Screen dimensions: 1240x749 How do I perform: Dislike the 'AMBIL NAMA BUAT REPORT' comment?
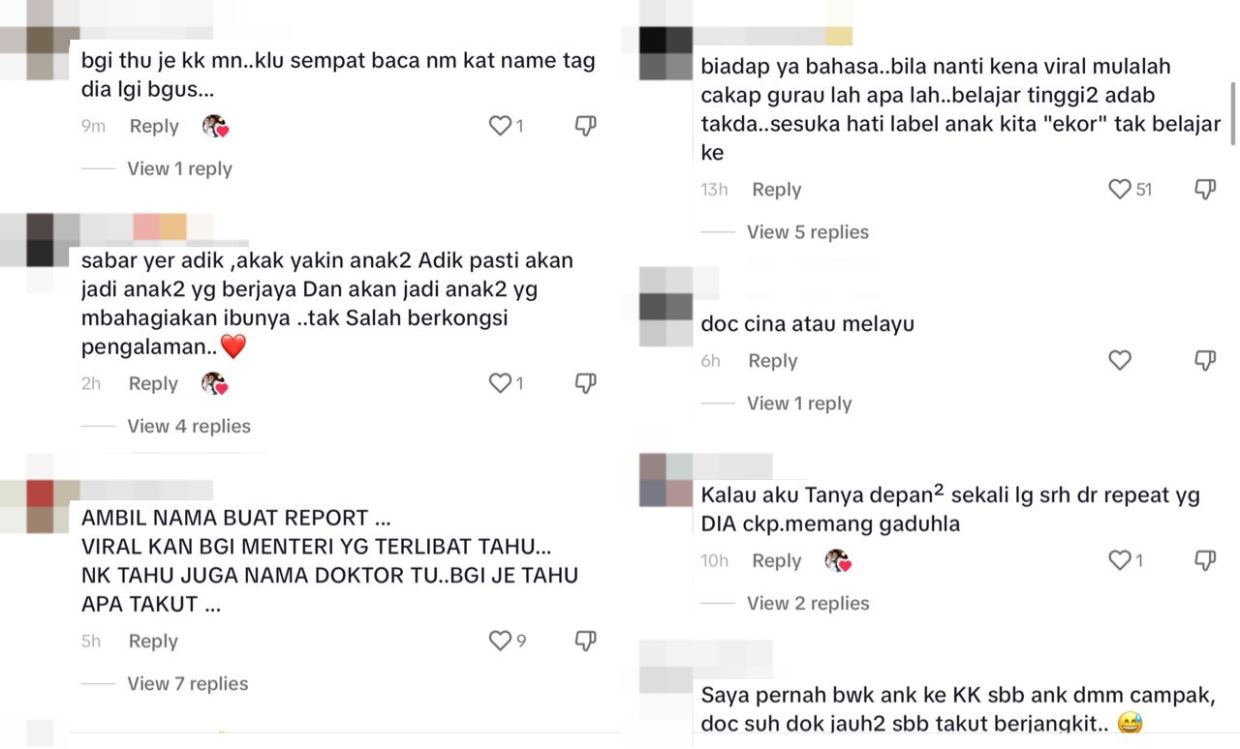tap(586, 641)
